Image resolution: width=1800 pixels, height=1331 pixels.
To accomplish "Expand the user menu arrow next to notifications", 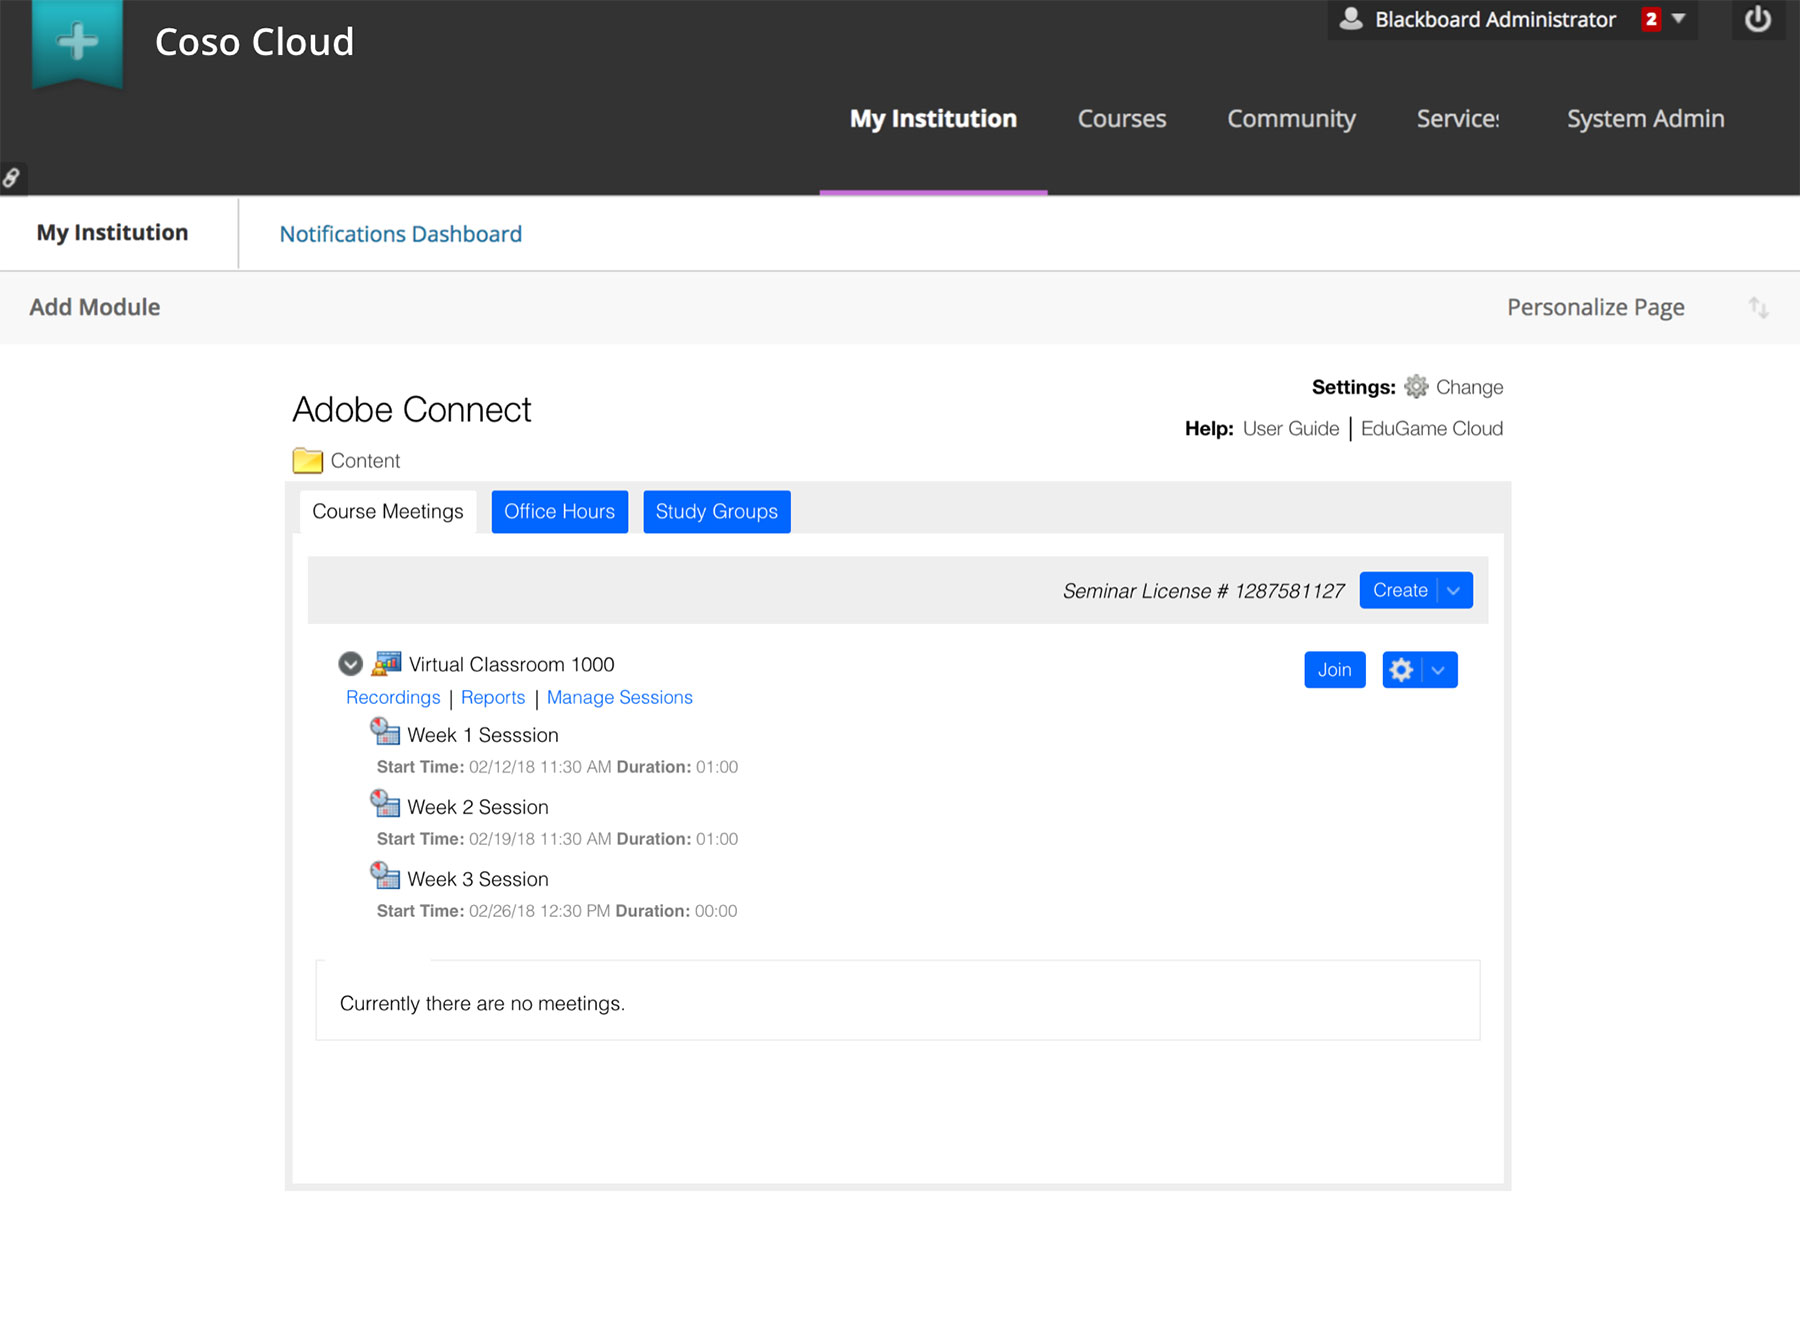I will 1679,19.
